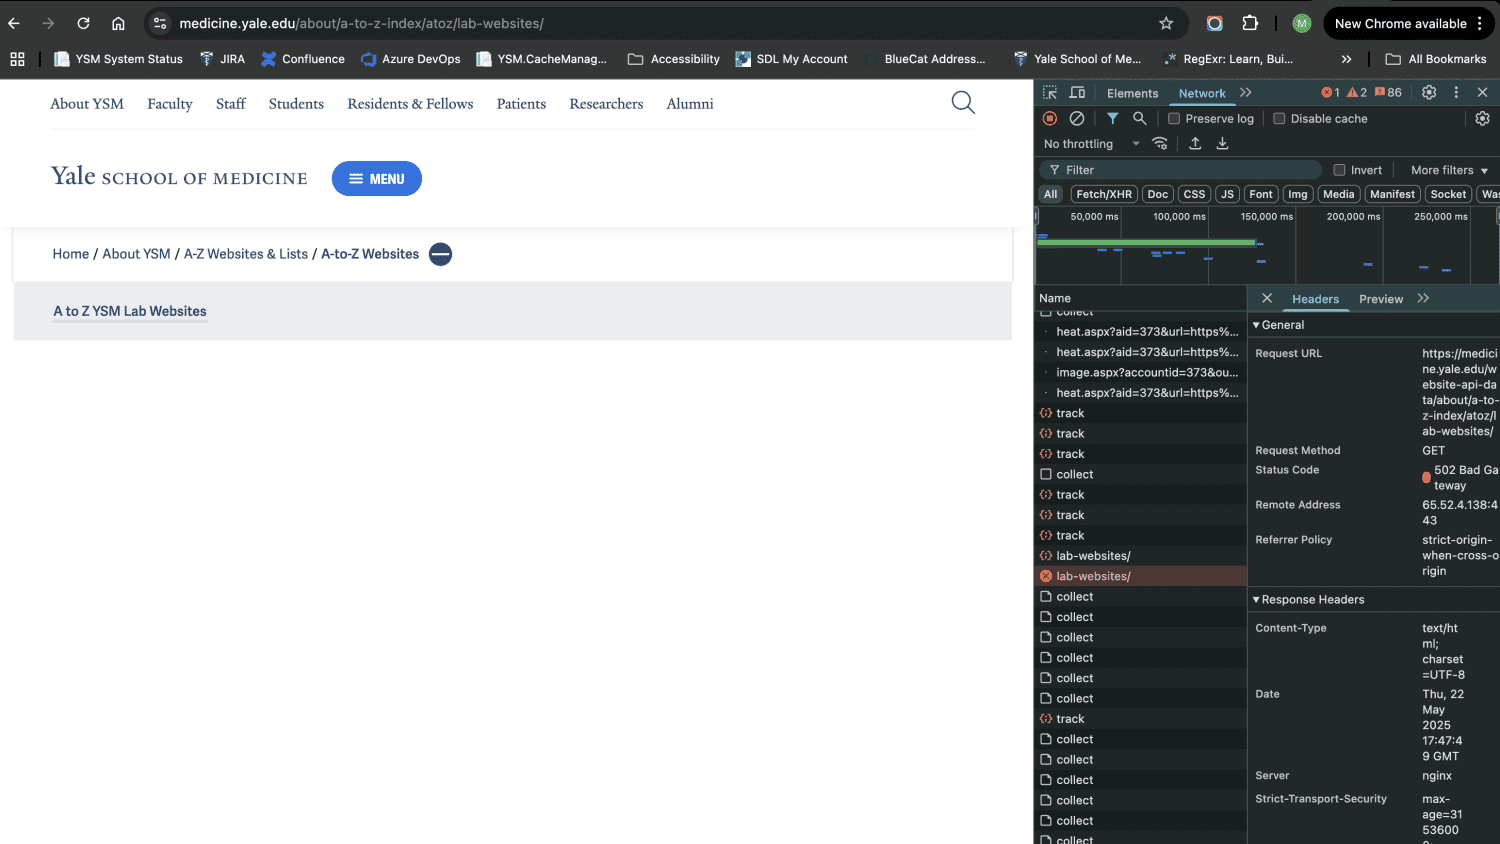Open the No throttling dropdown

tap(1092, 144)
